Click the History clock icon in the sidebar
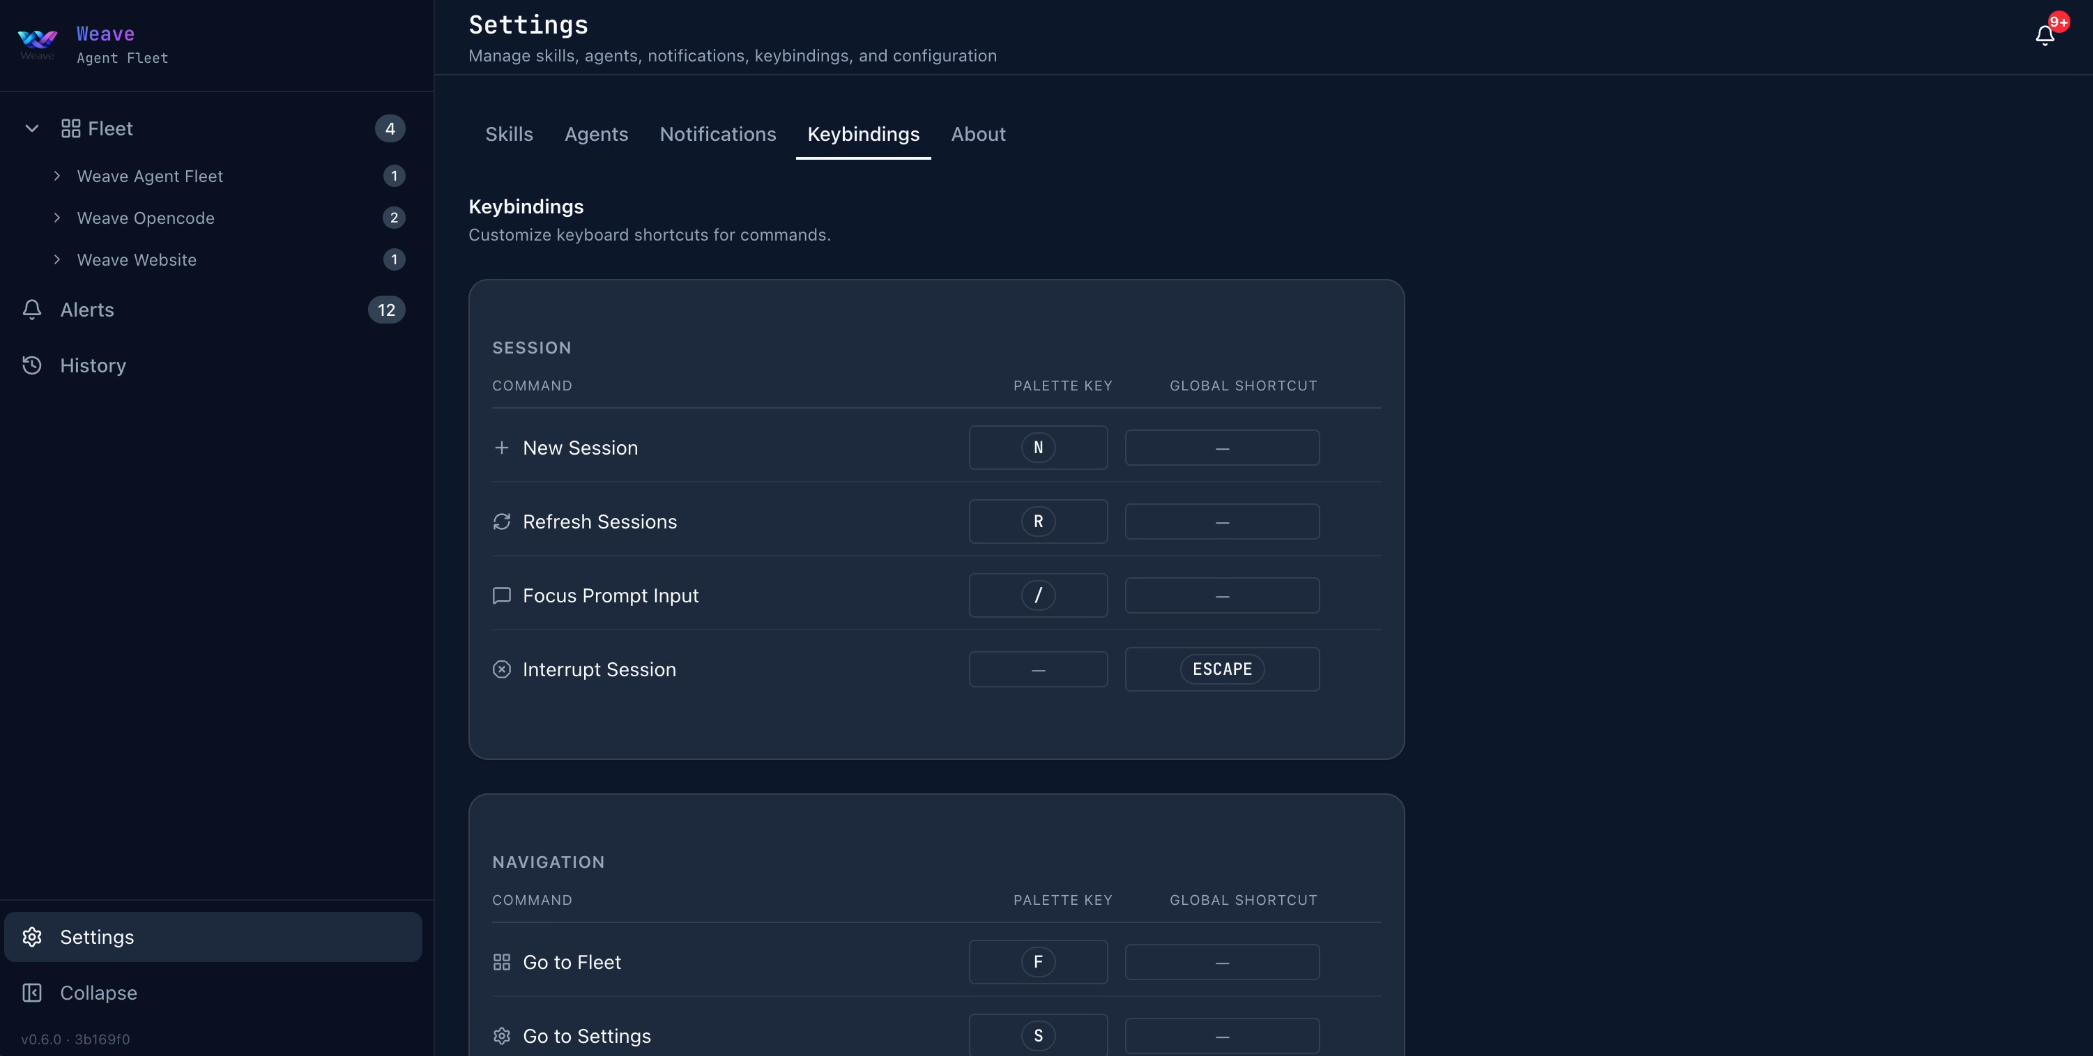This screenshot has width=2093, height=1056. pos(32,365)
